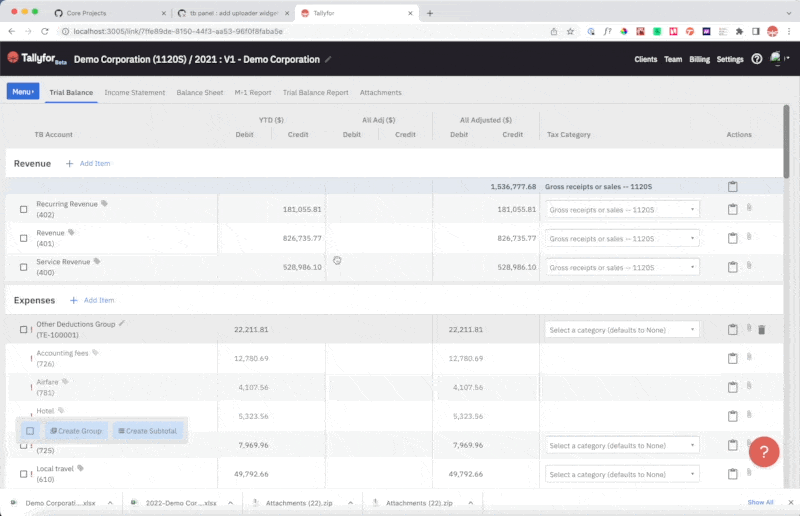Image resolution: width=800 pixels, height=516 pixels.
Task: Switch to the Balance Sheet tab
Action: pos(199,92)
